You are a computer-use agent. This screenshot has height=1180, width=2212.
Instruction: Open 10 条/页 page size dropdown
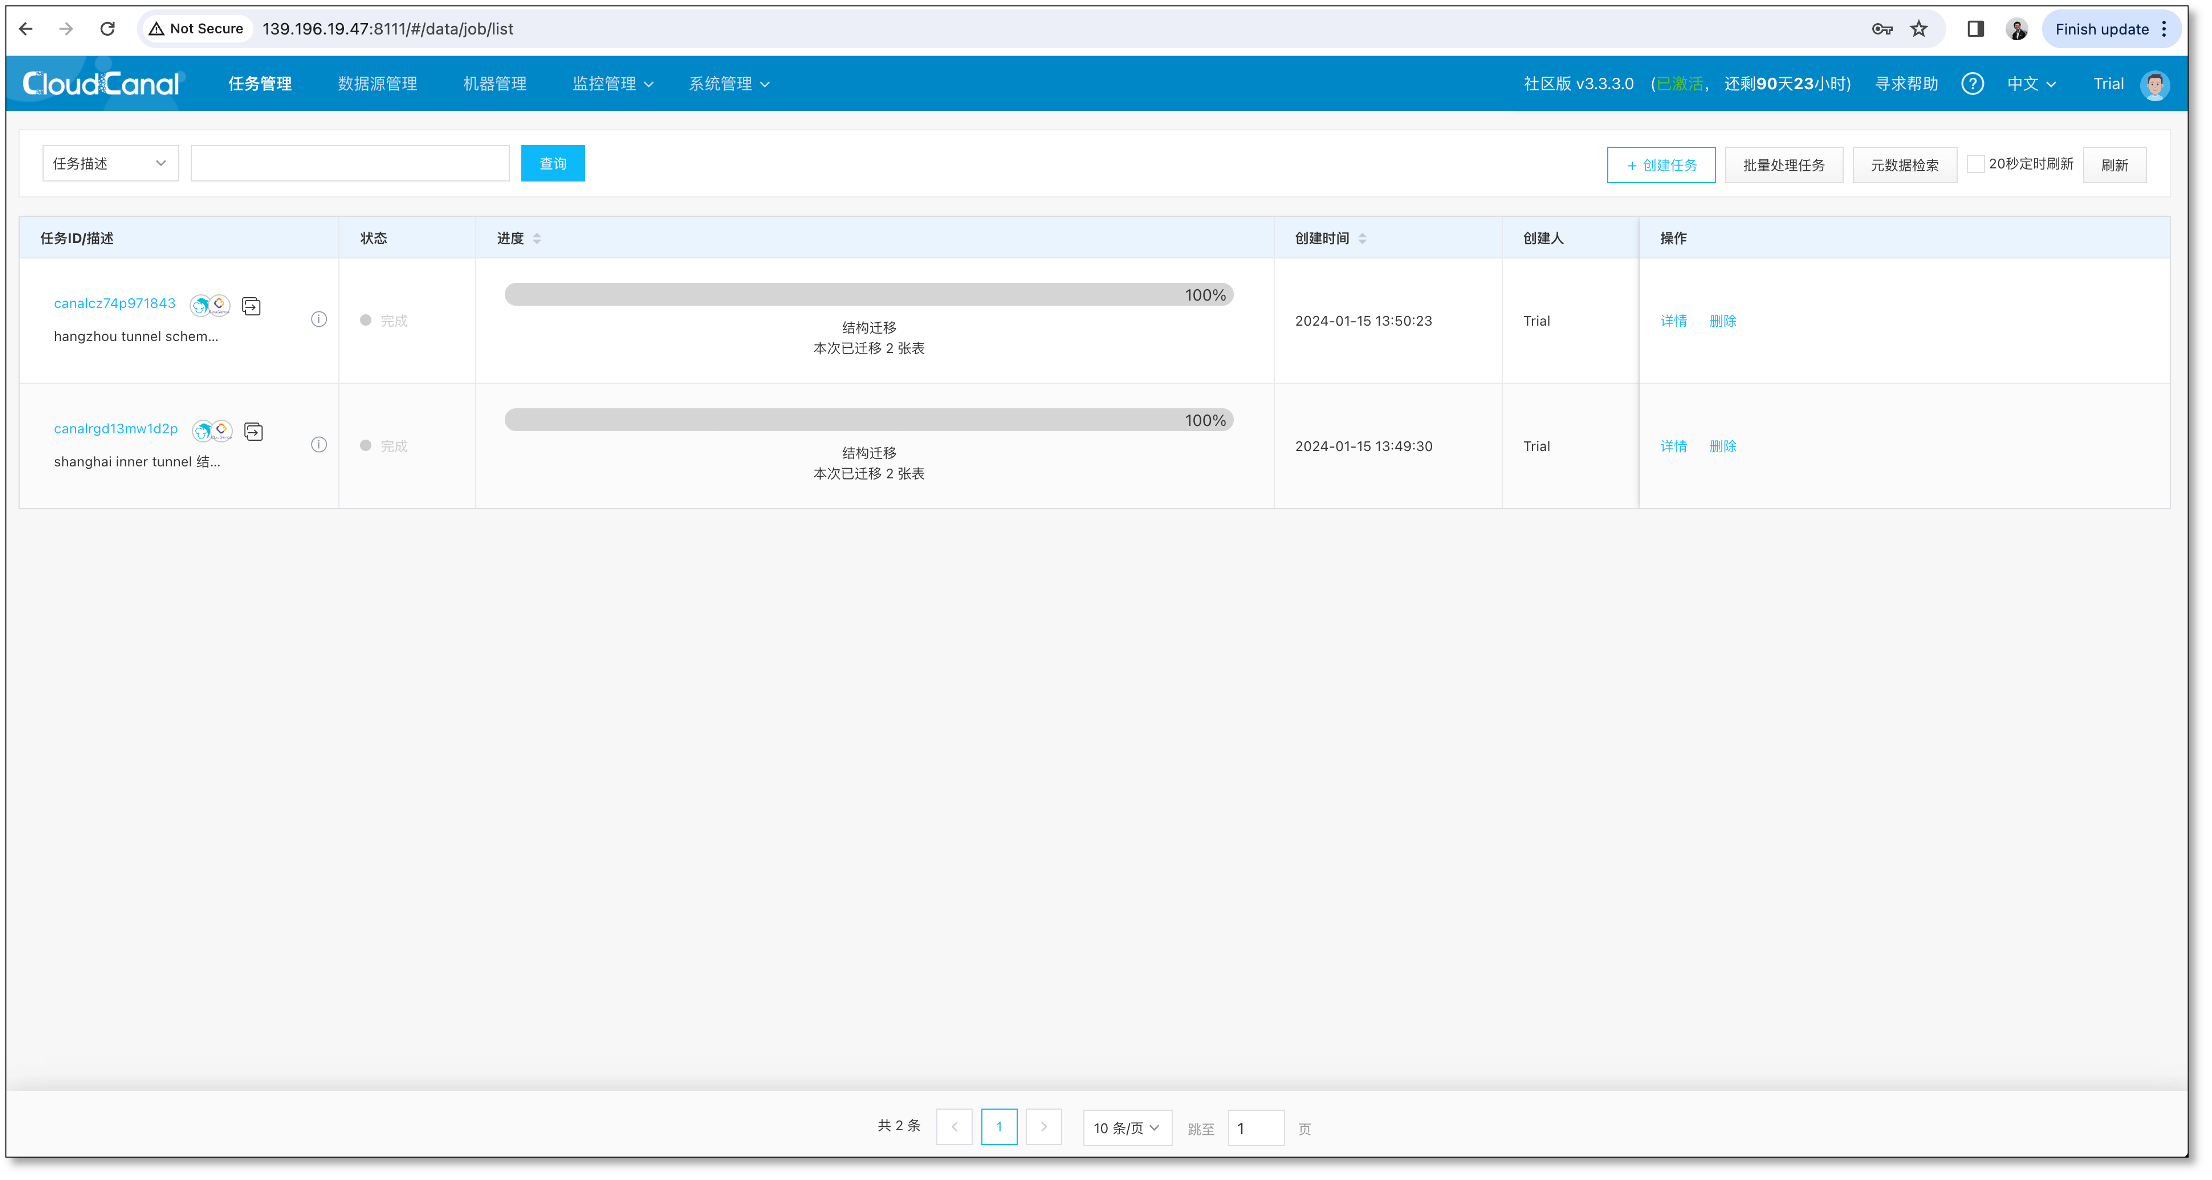coord(1126,1128)
